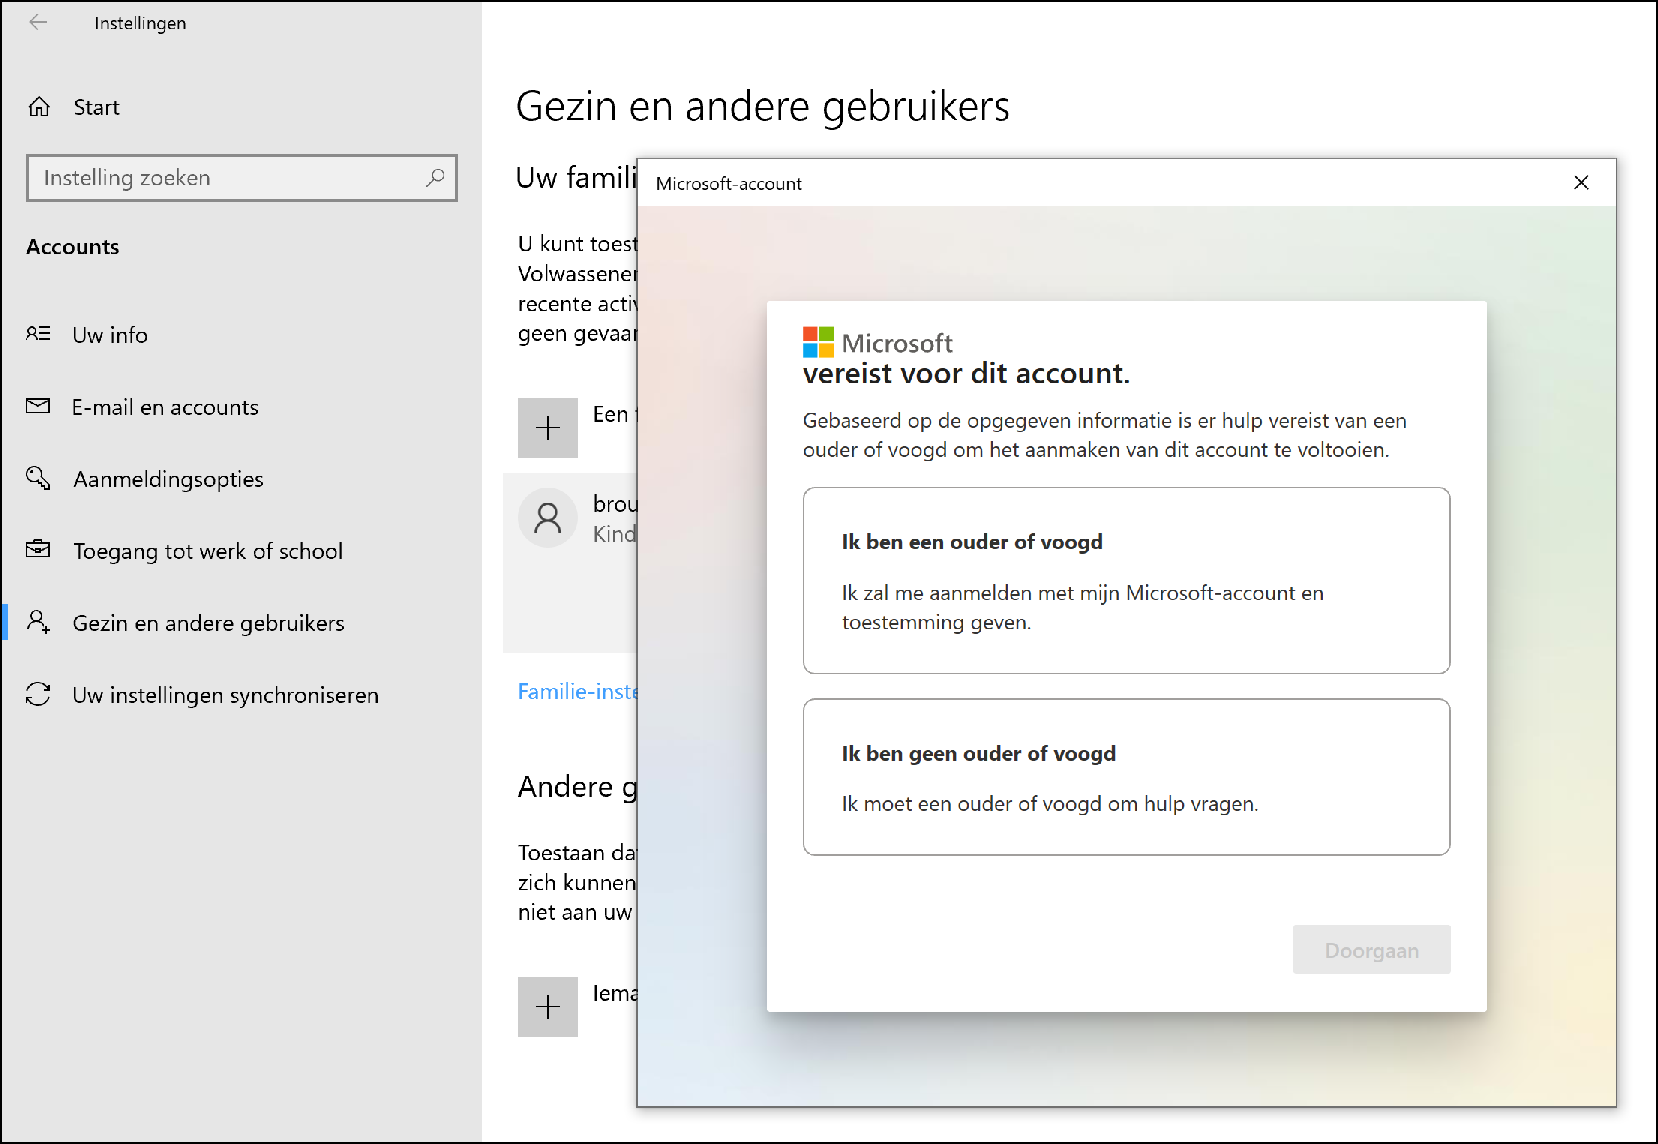
Task: Click the search magnifier icon
Action: pos(435,178)
